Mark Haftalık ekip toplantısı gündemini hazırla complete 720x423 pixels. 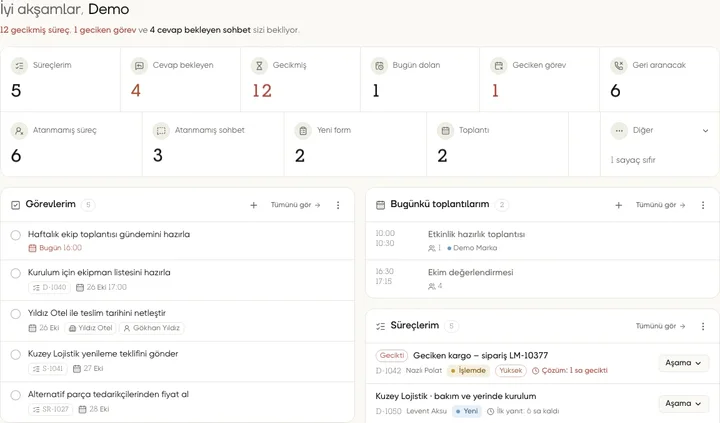[16, 235]
